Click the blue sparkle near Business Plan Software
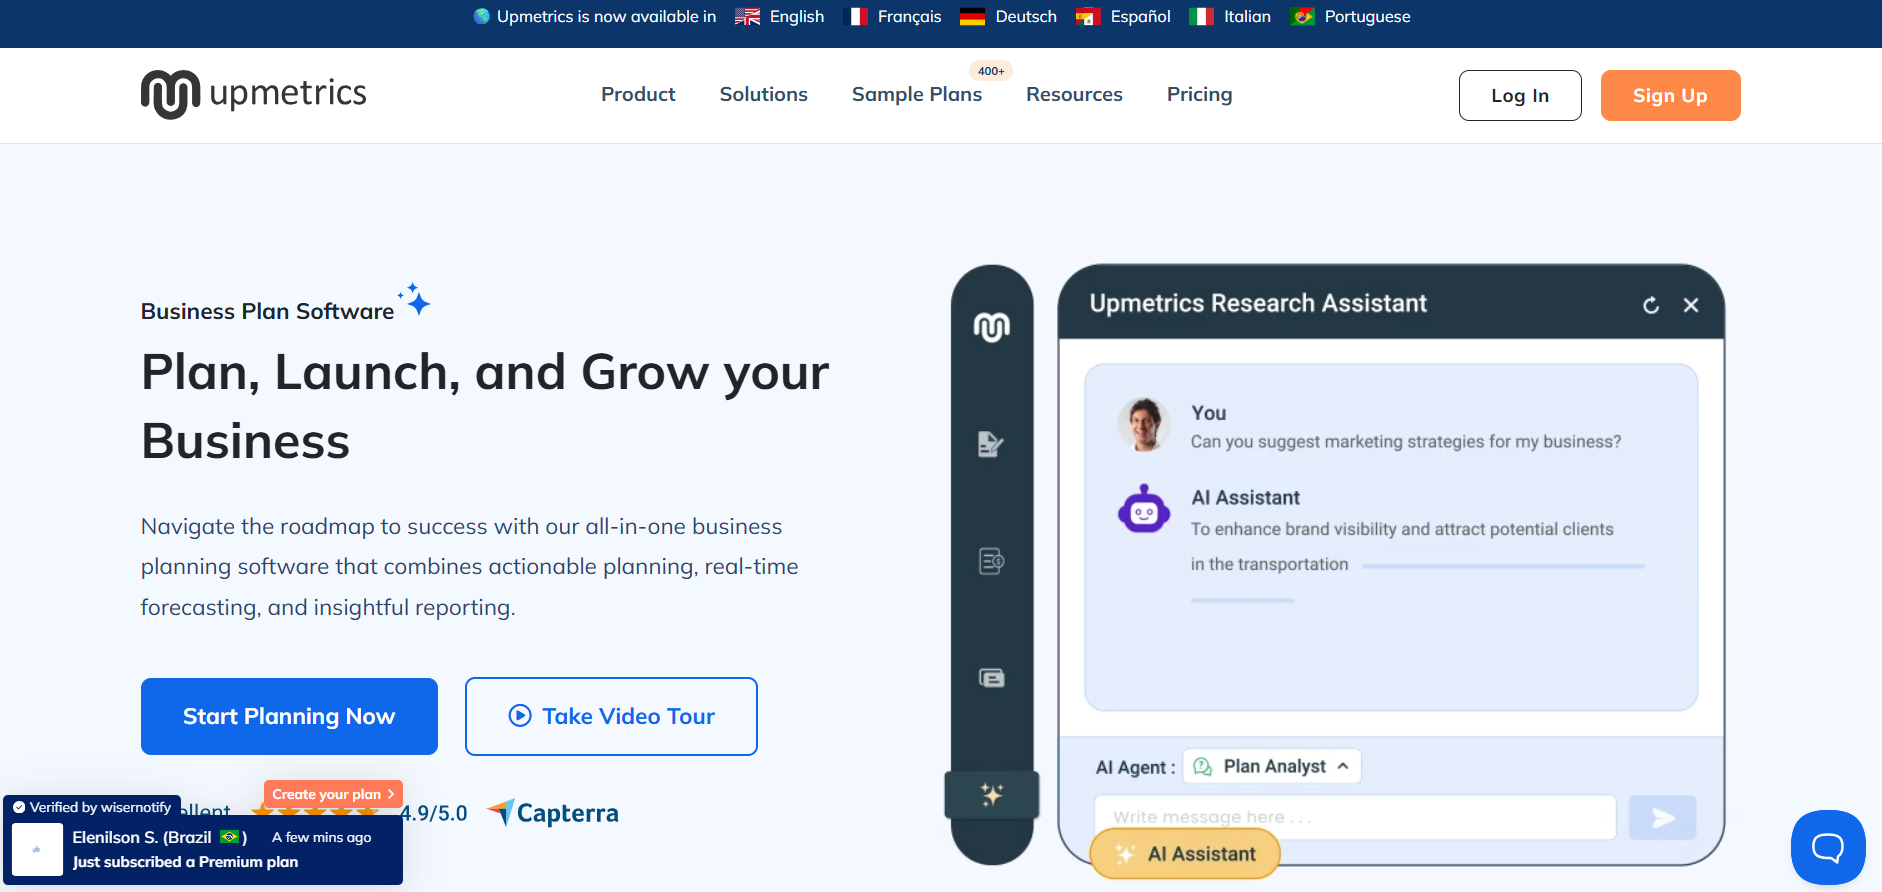The height and width of the screenshot is (892, 1882). [x=415, y=299]
